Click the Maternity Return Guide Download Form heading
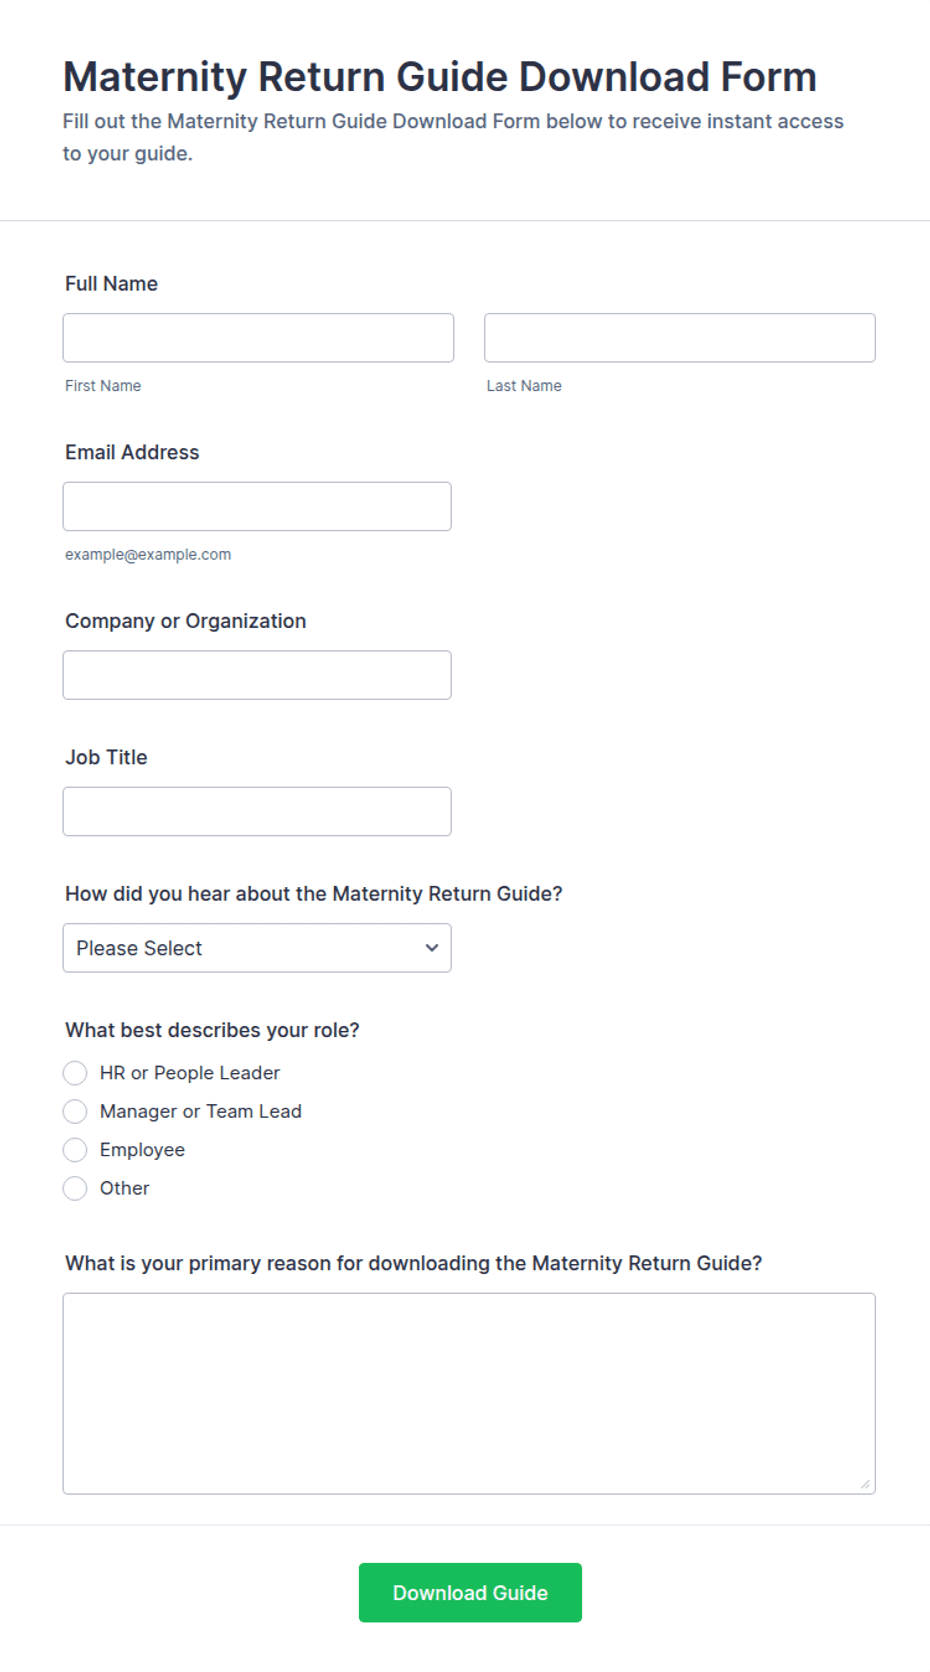This screenshot has height=1672, width=930. point(440,77)
